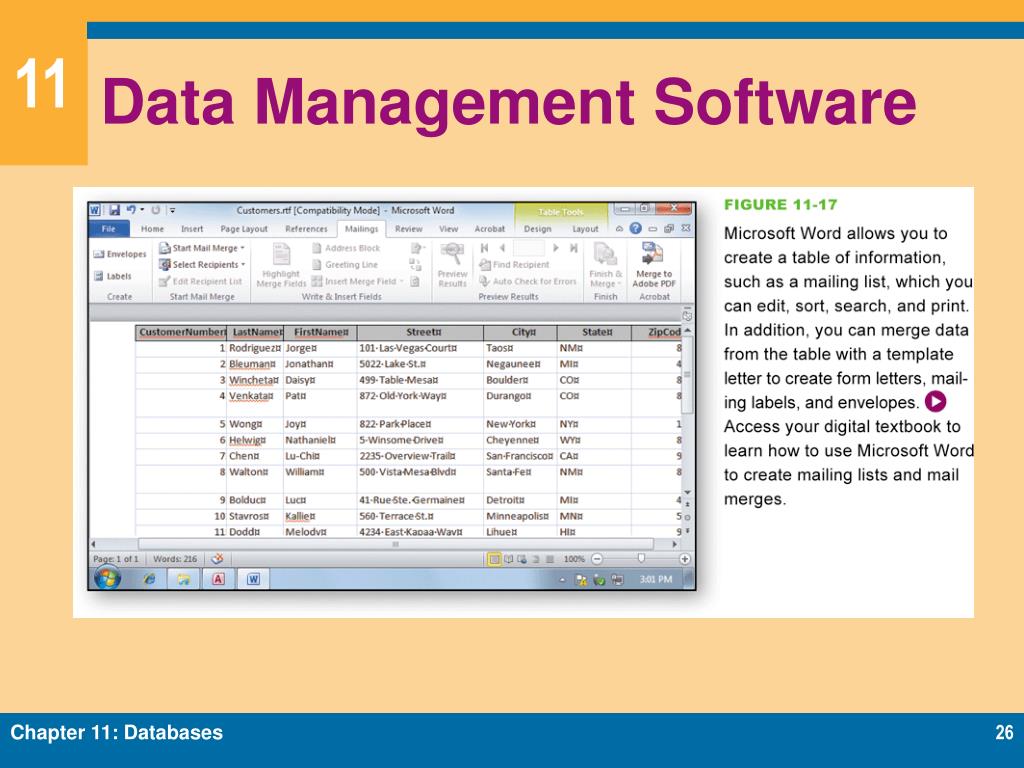The width and height of the screenshot is (1024, 768).
Task: Switch to Outline view
Action: 536,559
